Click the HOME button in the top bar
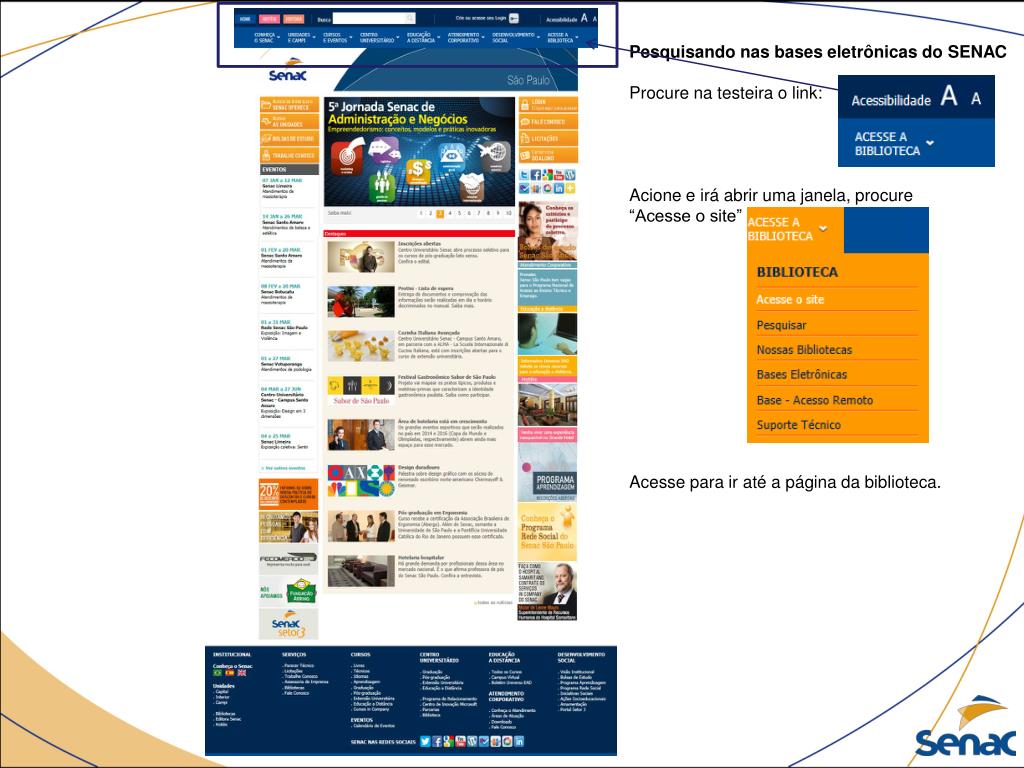1024x768 pixels. click(245, 19)
